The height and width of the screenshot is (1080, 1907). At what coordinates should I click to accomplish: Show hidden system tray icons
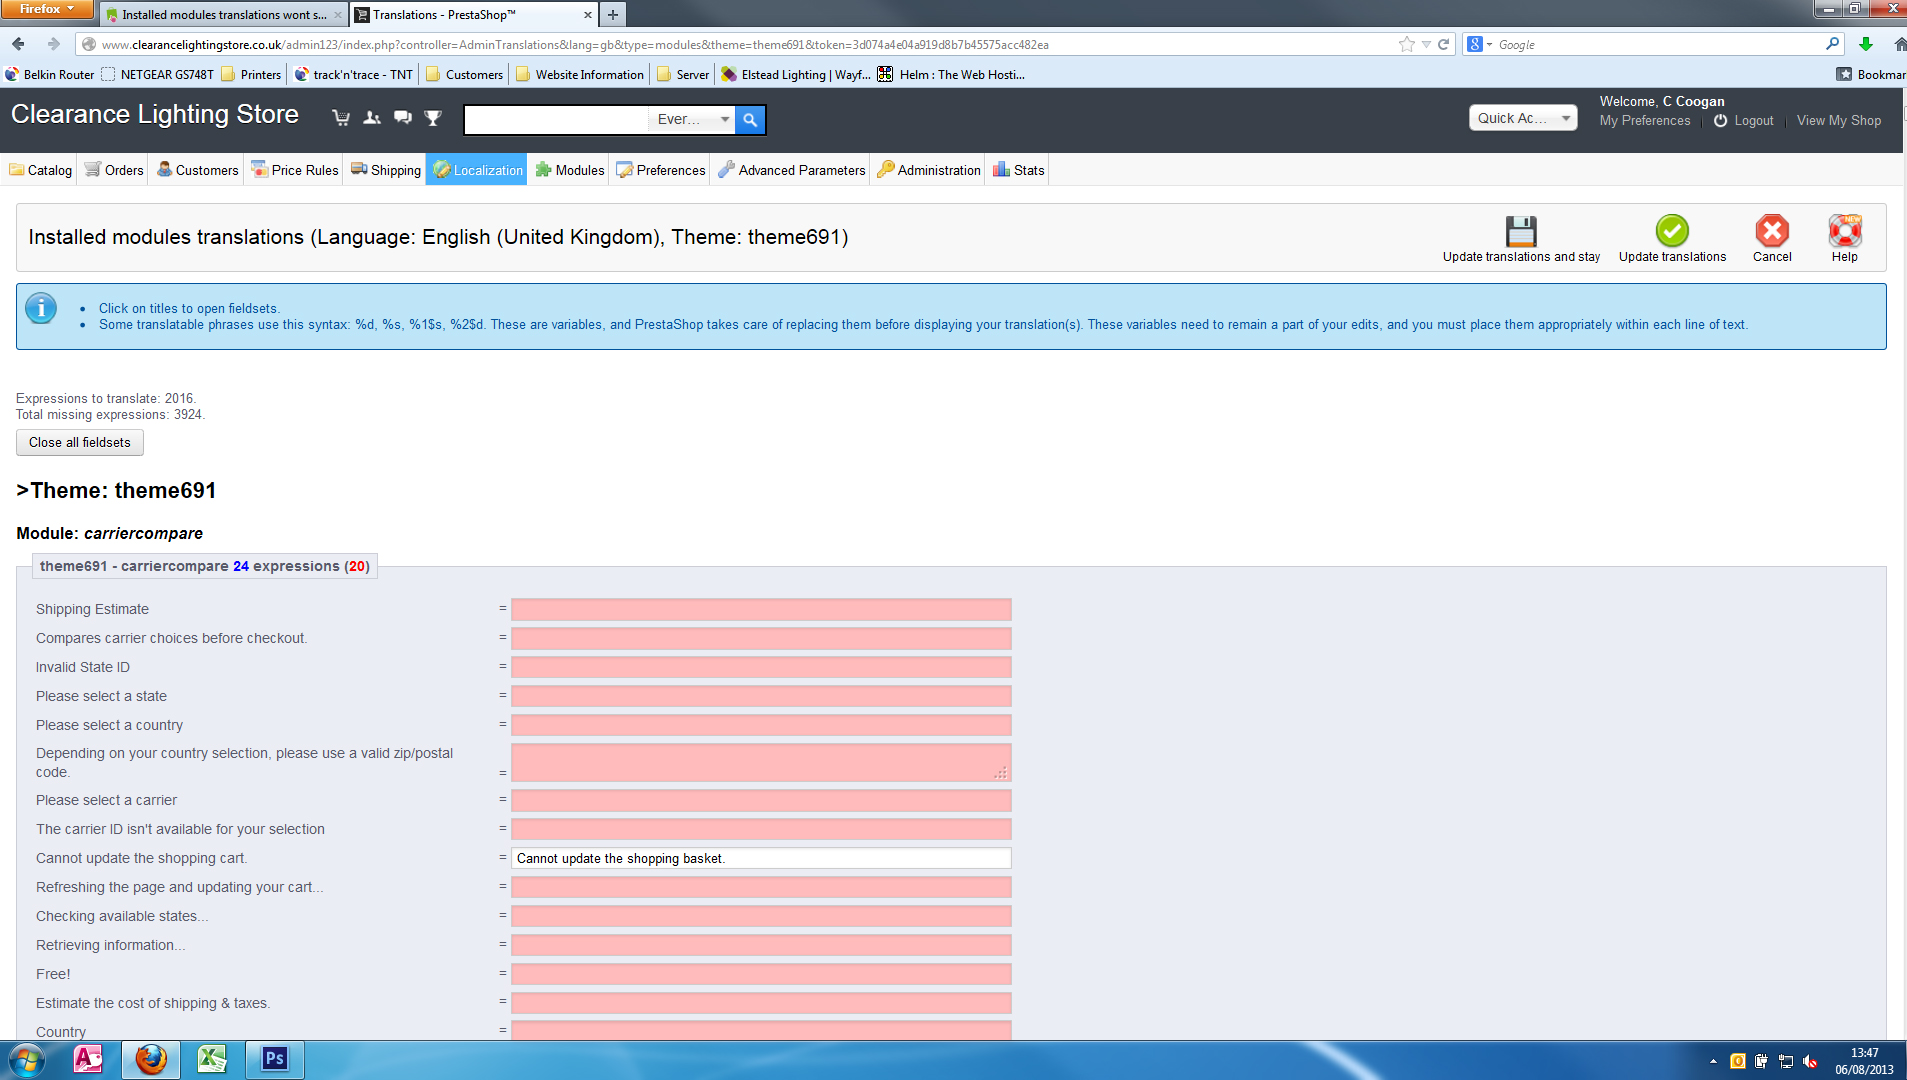pyautogui.click(x=1713, y=1061)
